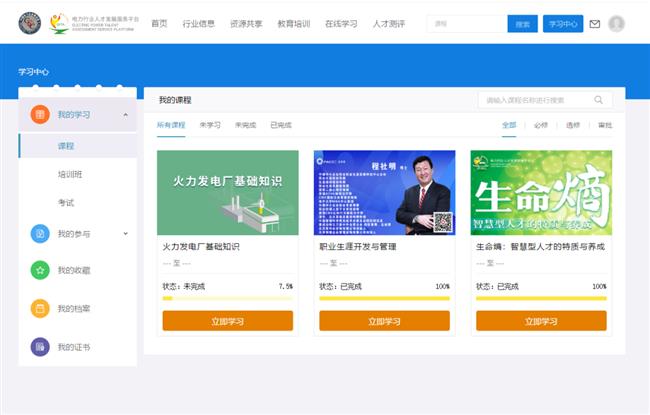Expand the 我的参与 section chevron
The image size is (650, 415).
[x=125, y=234]
